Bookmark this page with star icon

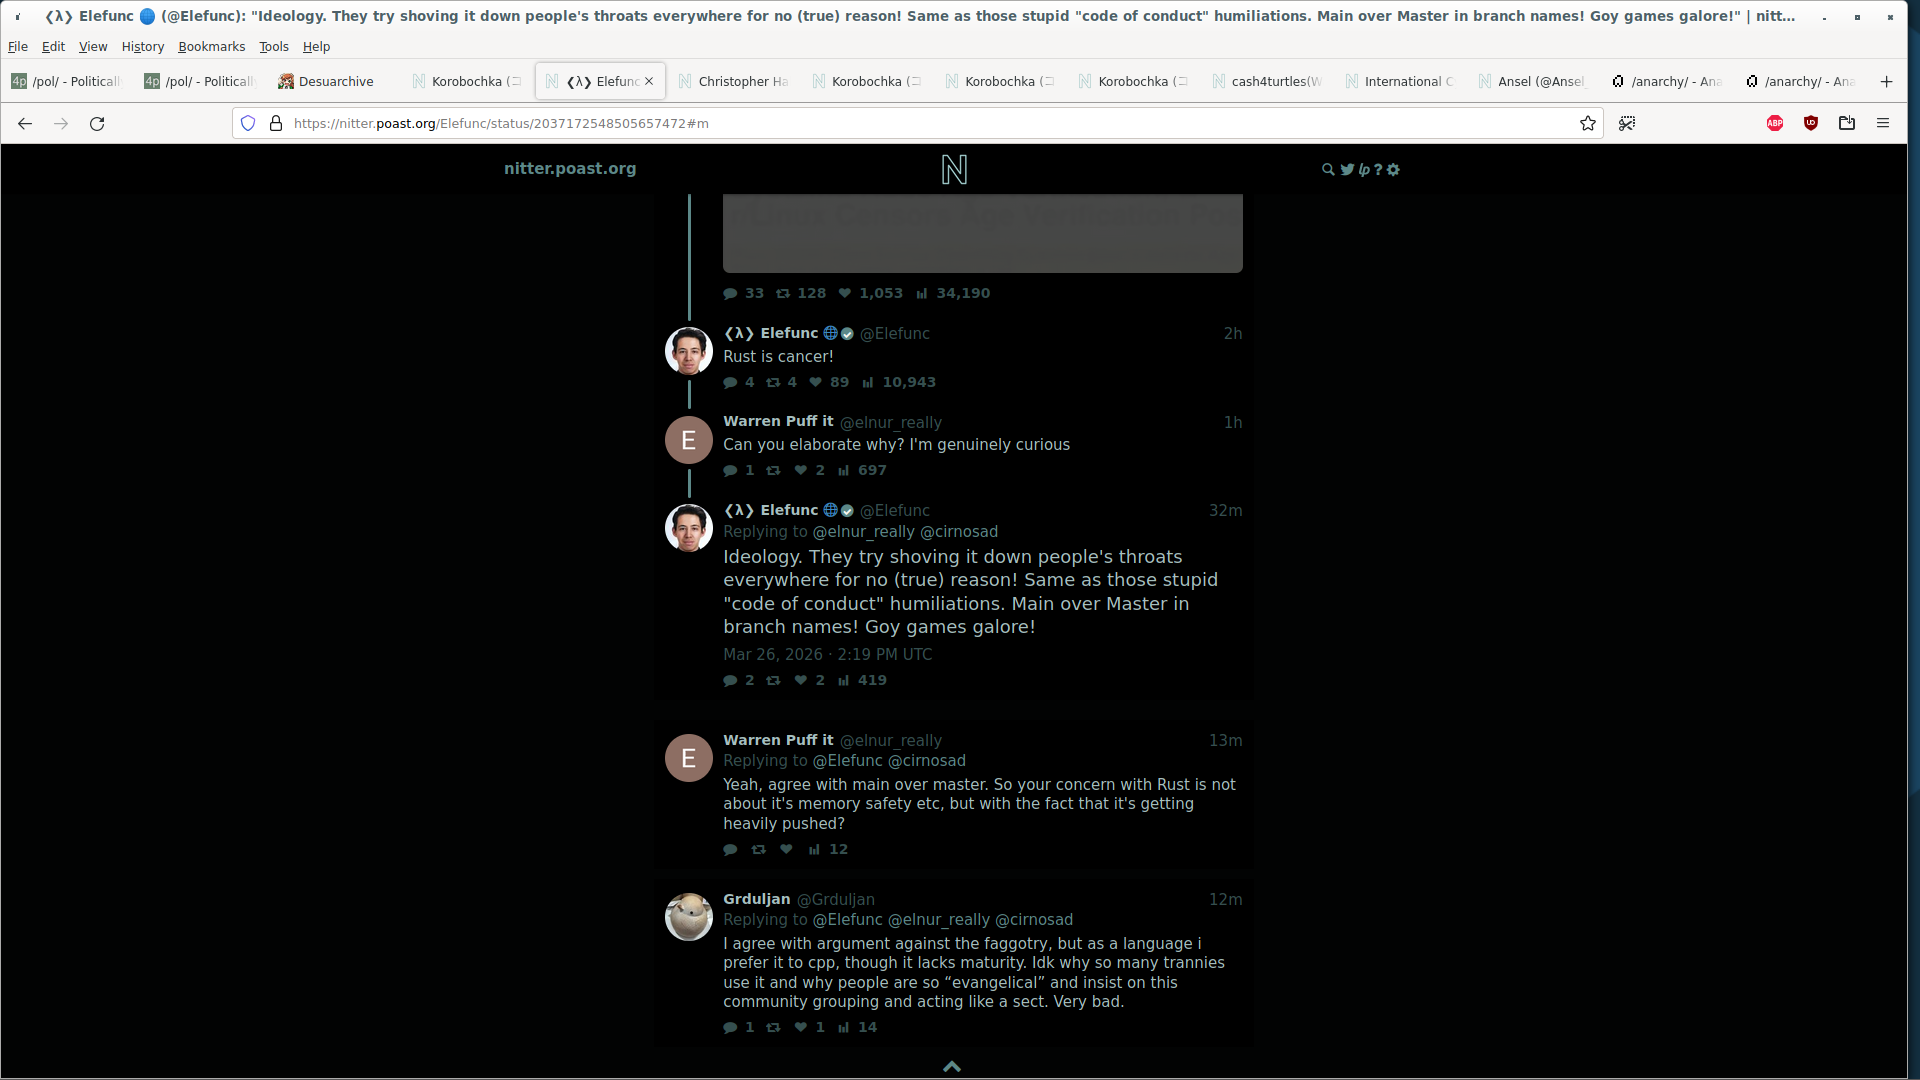pos(1587,123)
